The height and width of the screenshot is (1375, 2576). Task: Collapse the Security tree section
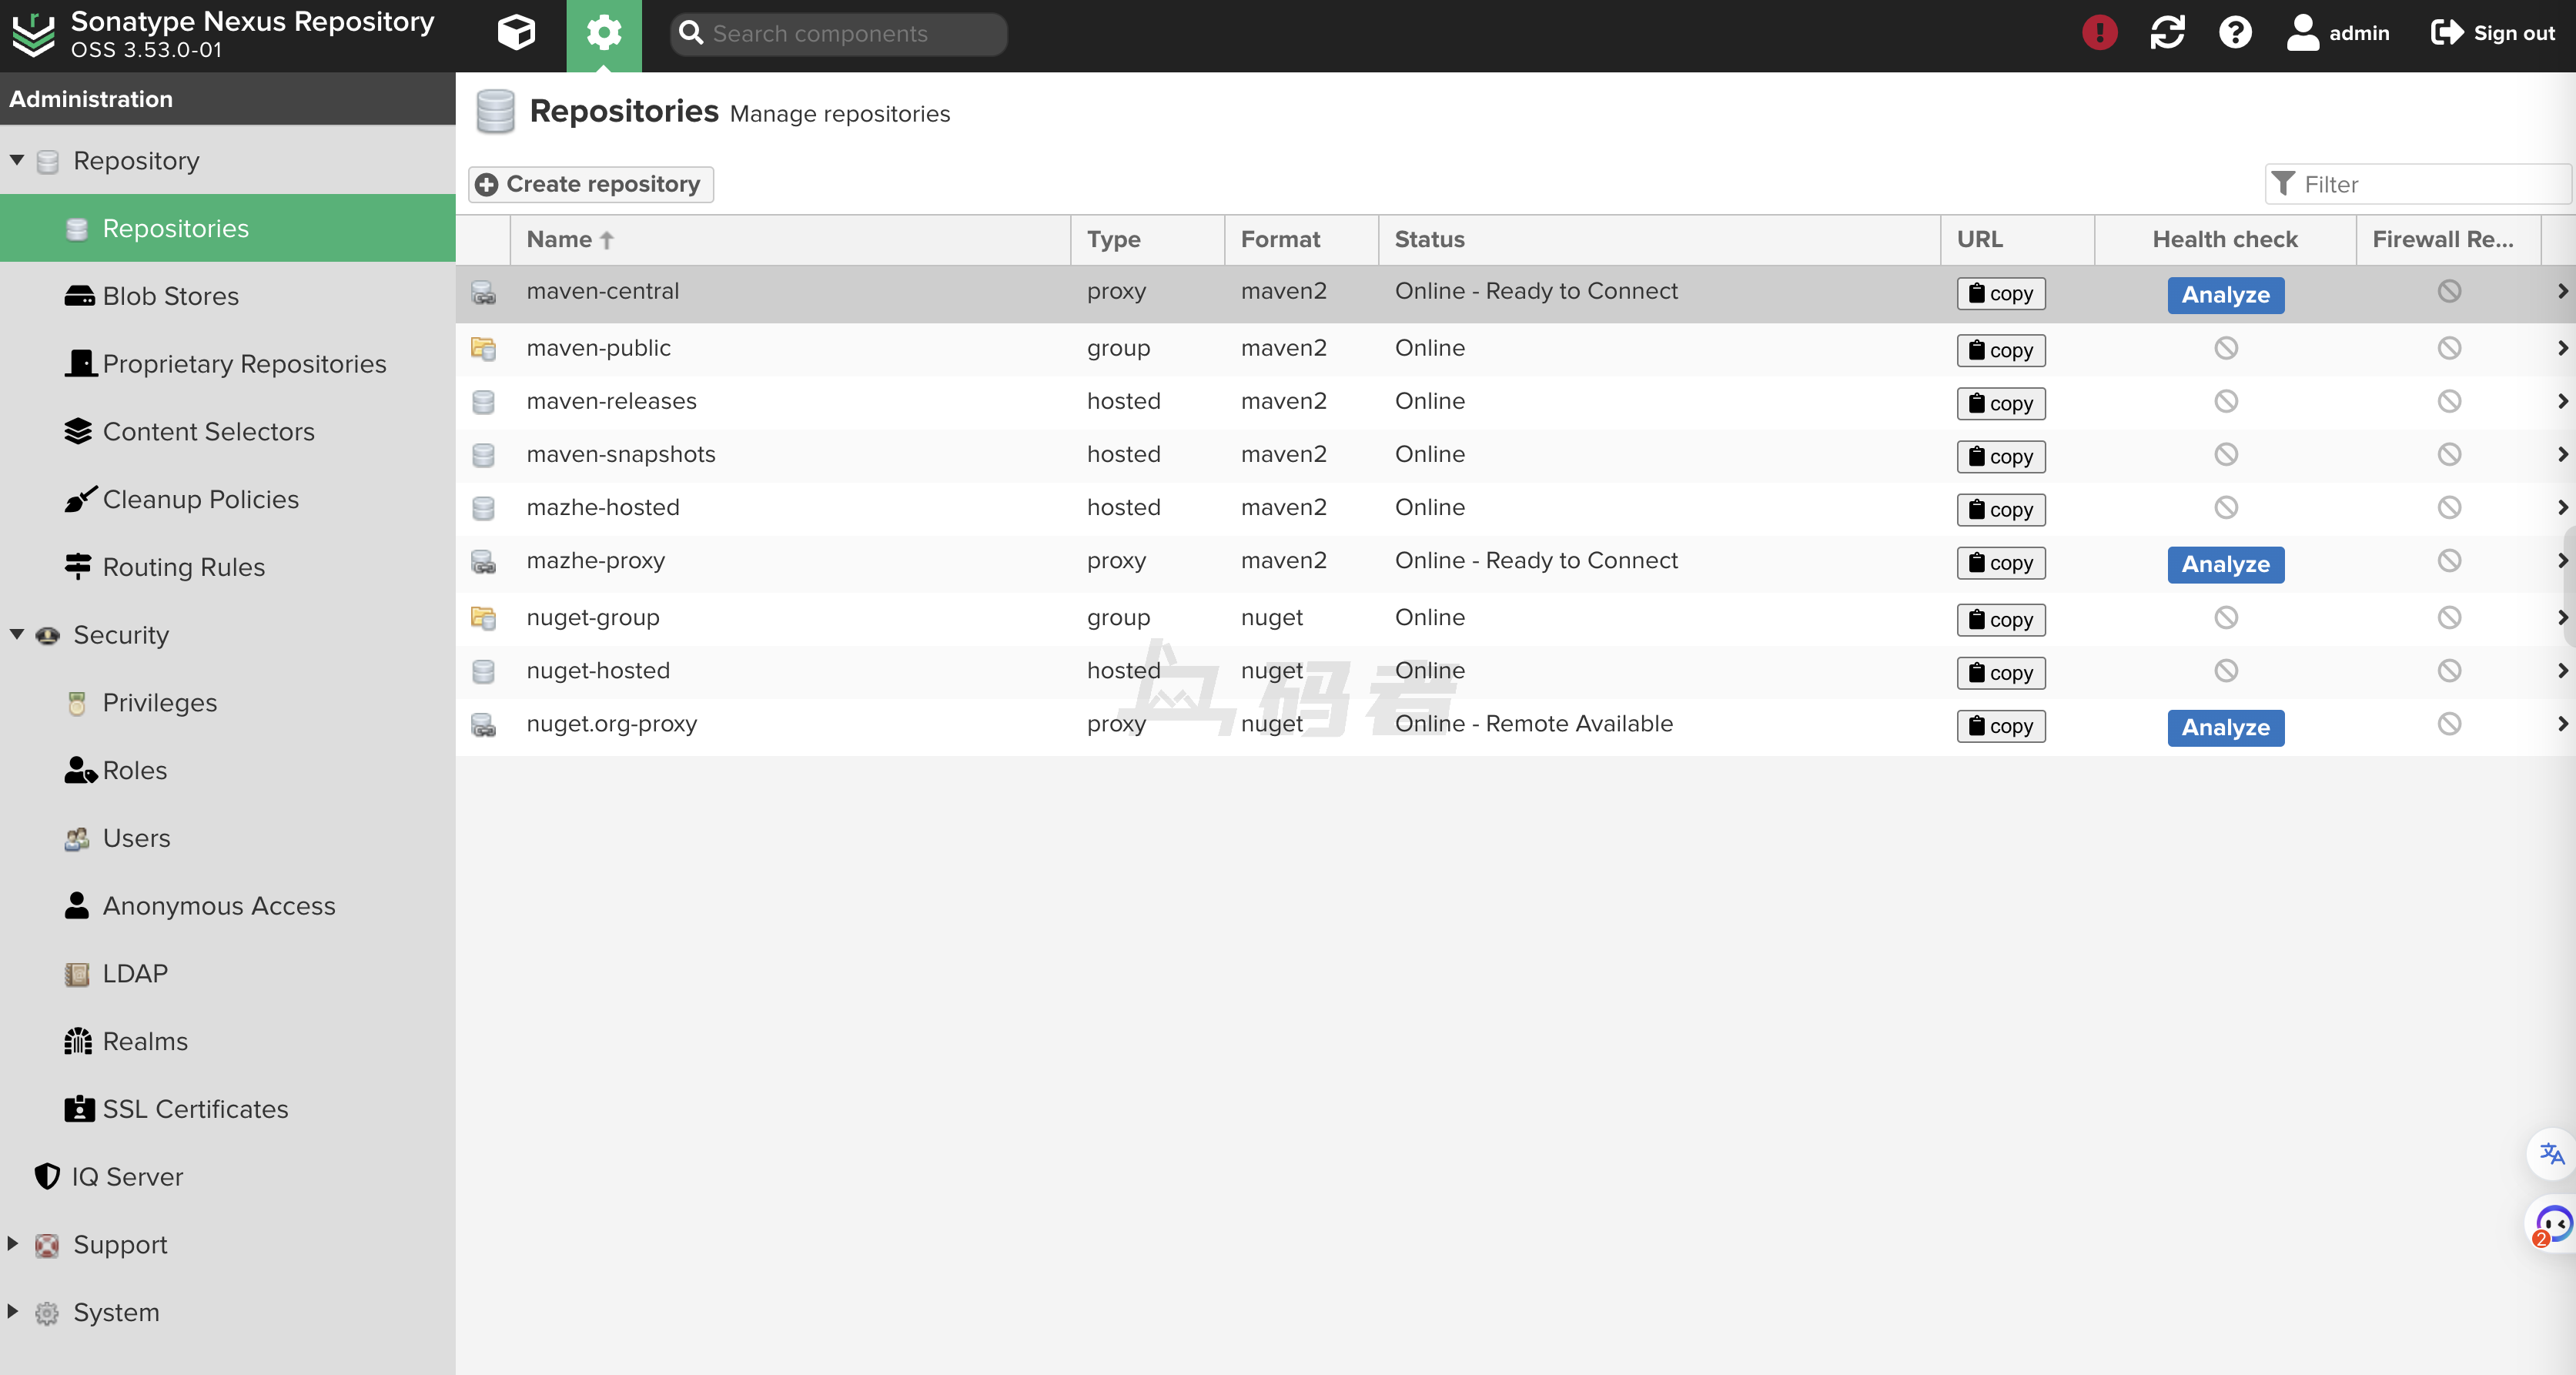[17, 634]
